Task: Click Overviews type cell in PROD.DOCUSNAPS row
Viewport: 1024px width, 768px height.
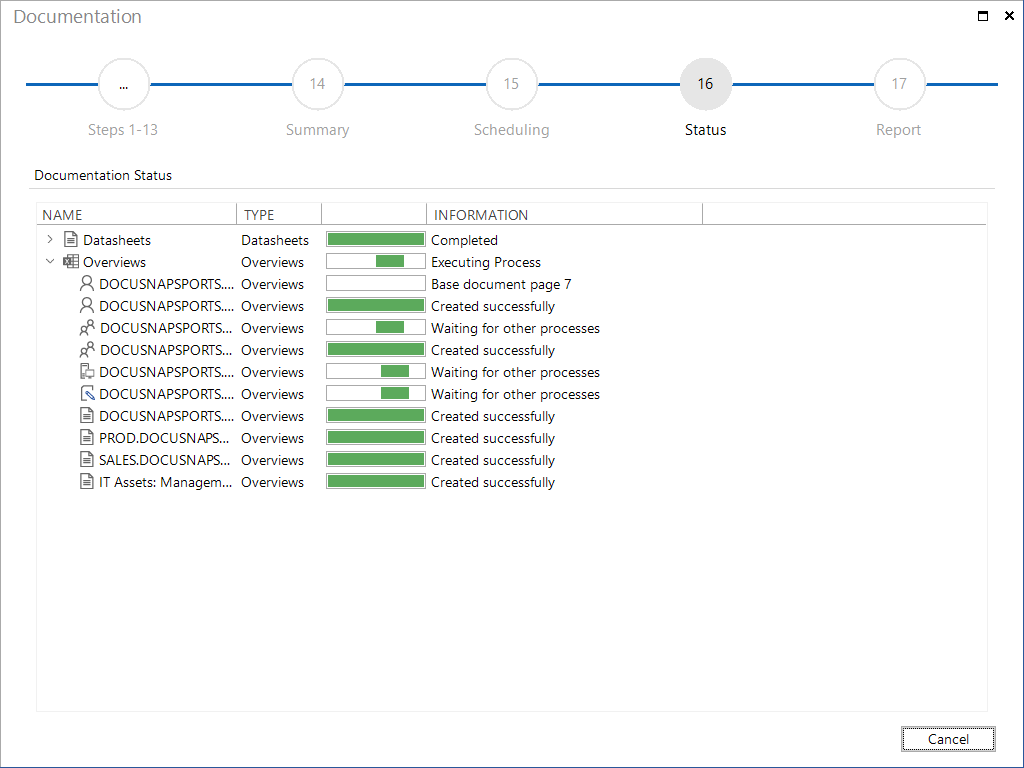Action: (x=272, y=438)
